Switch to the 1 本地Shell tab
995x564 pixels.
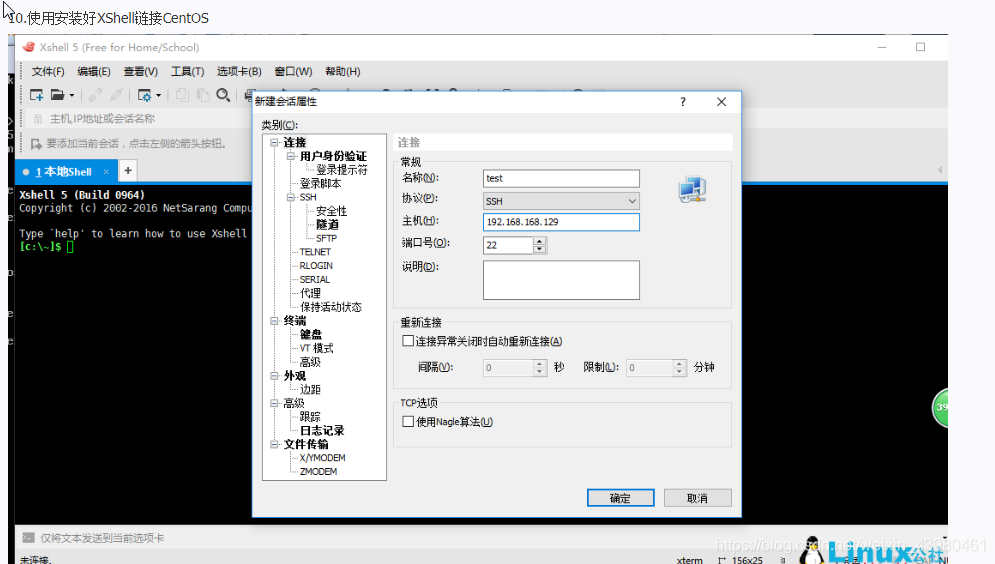click(63, 172)
